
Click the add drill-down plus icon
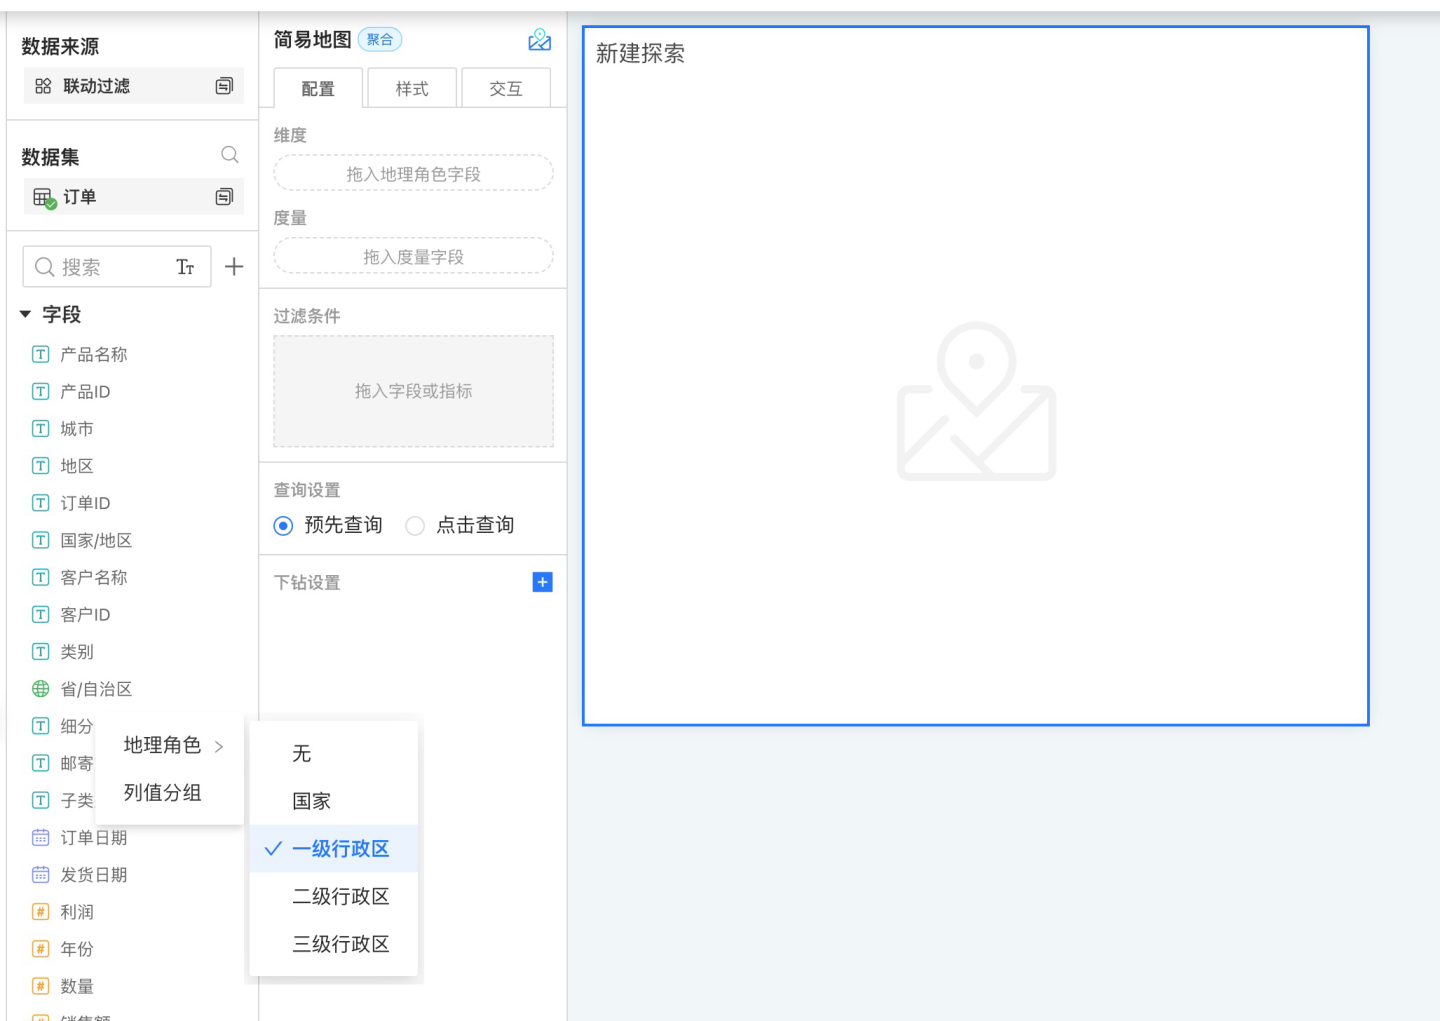tap(542, 582)
